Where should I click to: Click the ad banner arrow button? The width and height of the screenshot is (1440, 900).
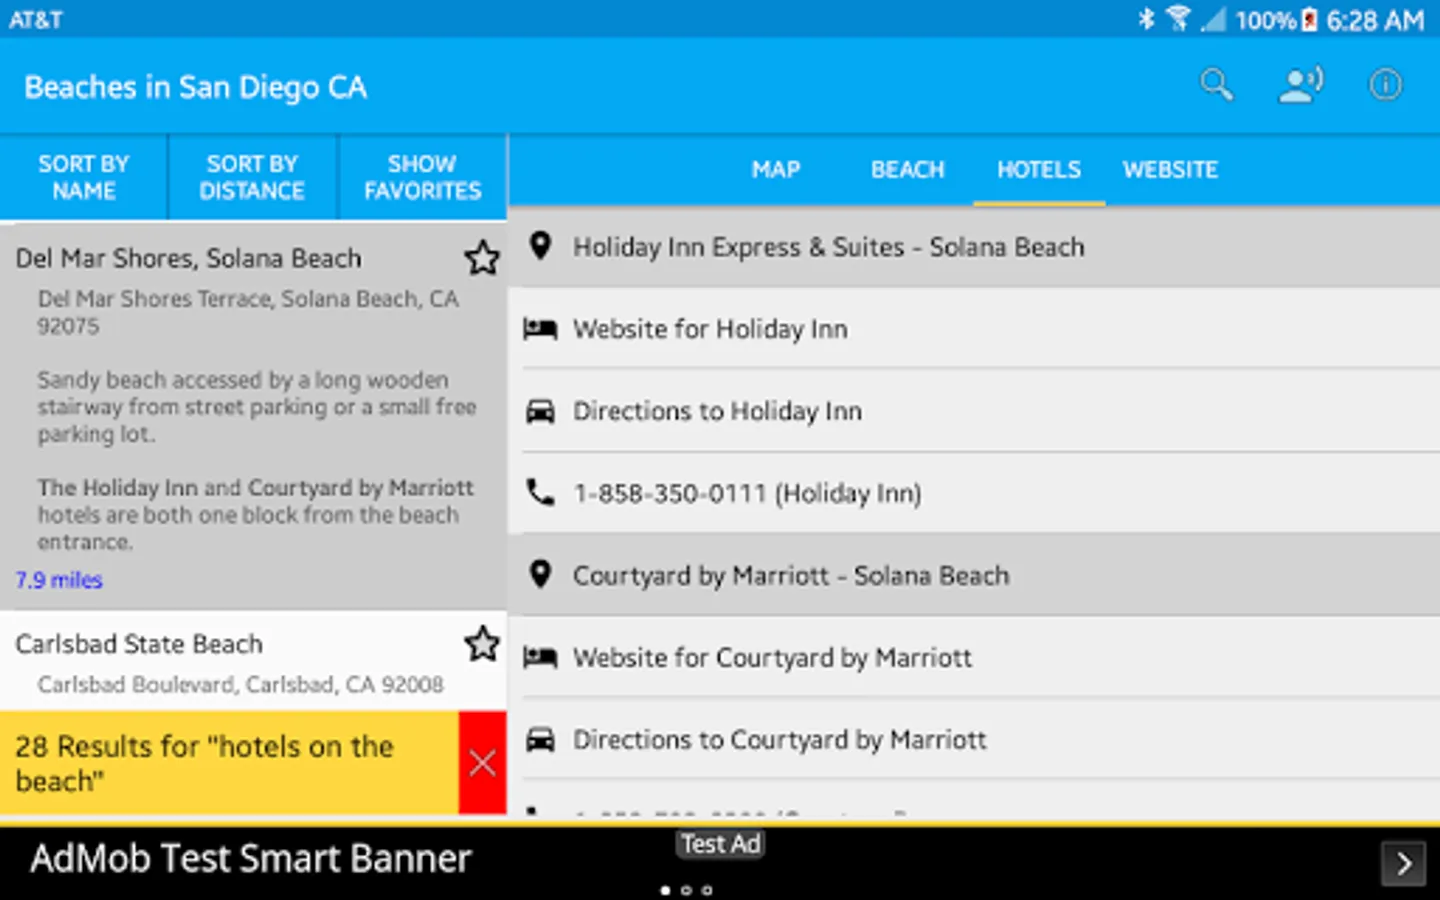click(x=1404, y=863)
